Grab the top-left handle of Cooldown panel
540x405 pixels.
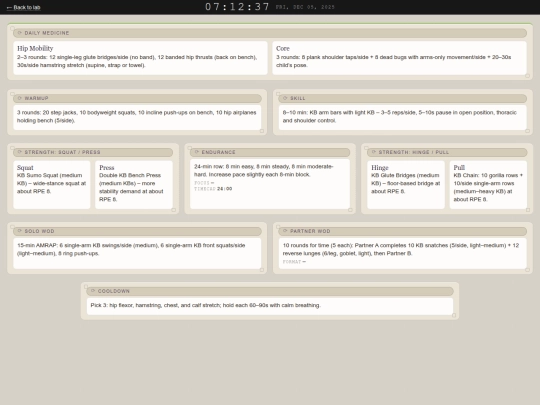(86, 287)
